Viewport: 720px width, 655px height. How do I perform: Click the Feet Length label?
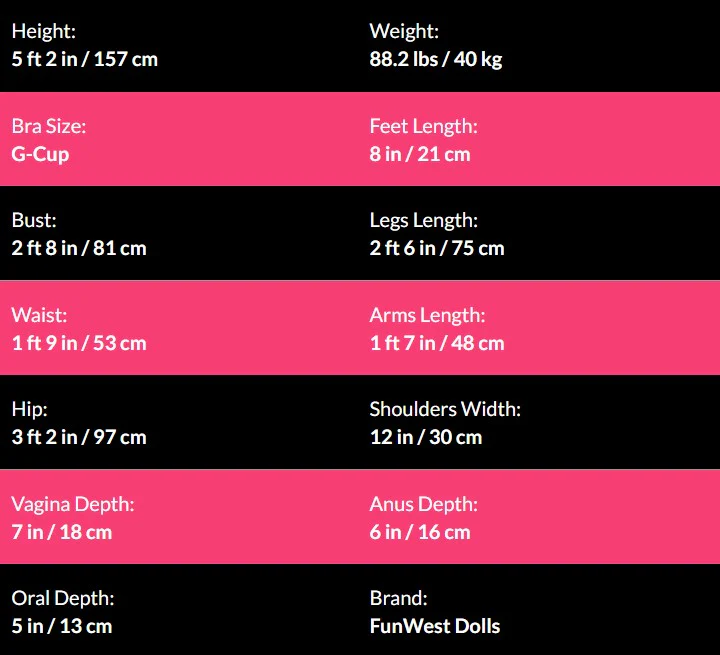[423, 127]
